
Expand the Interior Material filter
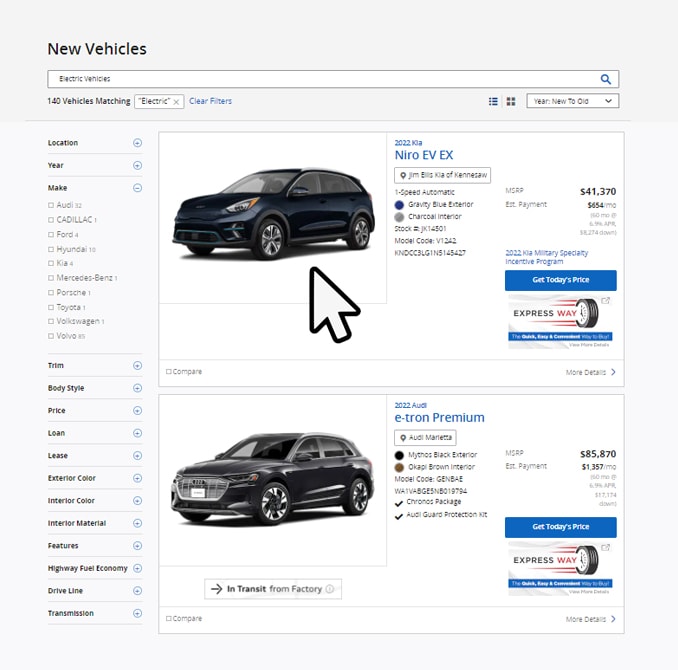coord(138,523)
